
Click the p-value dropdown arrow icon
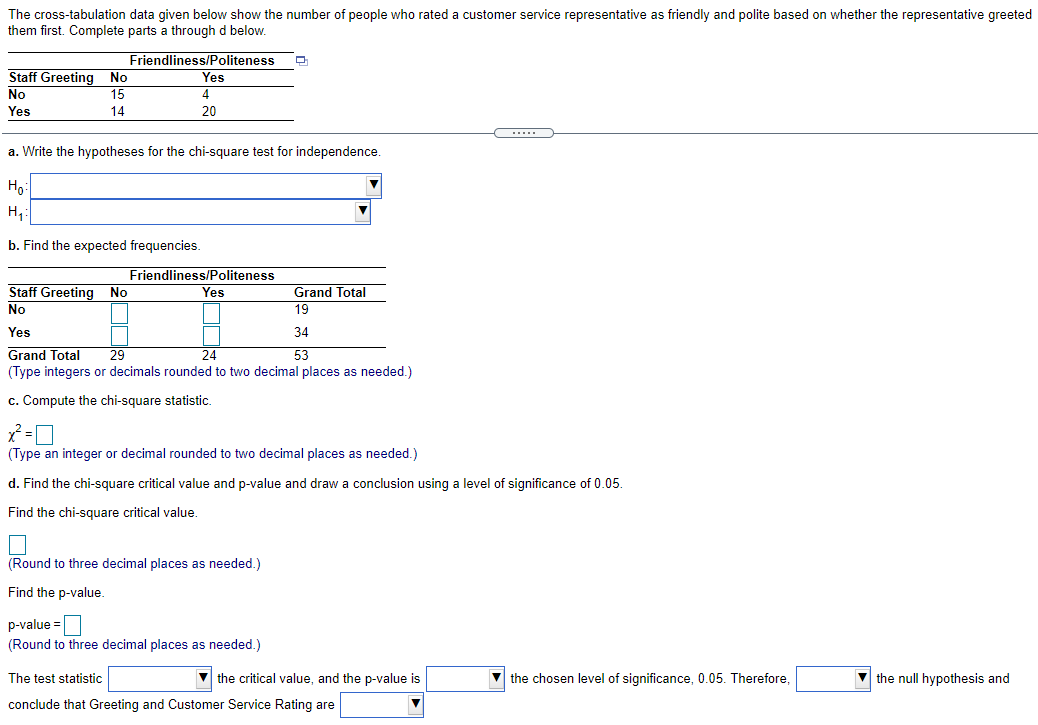(x=497, y=678)
